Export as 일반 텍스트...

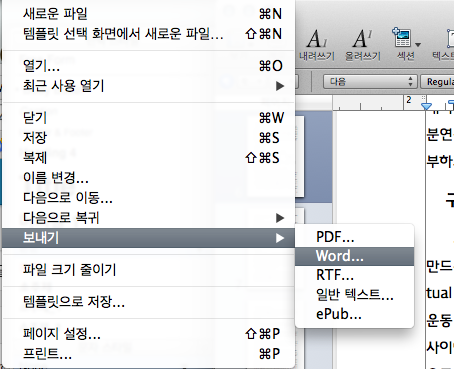[354, 295]
